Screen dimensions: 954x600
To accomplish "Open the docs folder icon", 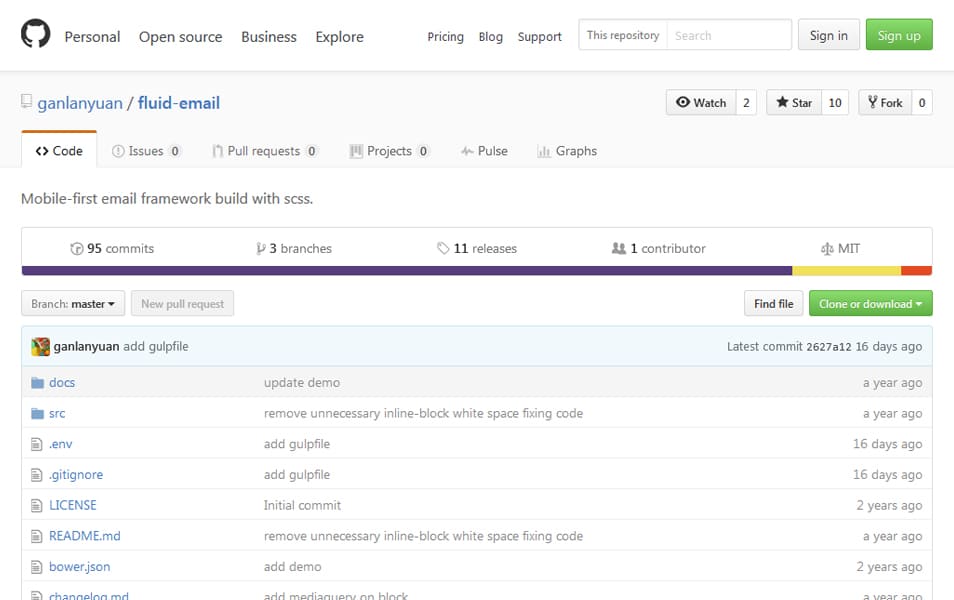I will click(38, 382).
